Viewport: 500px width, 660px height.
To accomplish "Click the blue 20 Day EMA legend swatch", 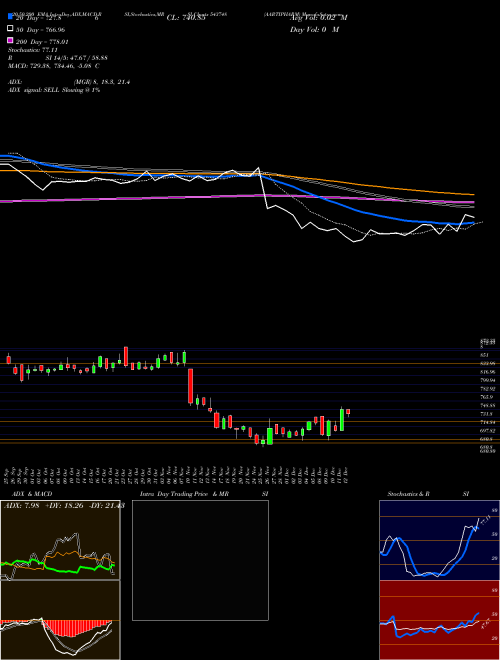I will 10,16.
